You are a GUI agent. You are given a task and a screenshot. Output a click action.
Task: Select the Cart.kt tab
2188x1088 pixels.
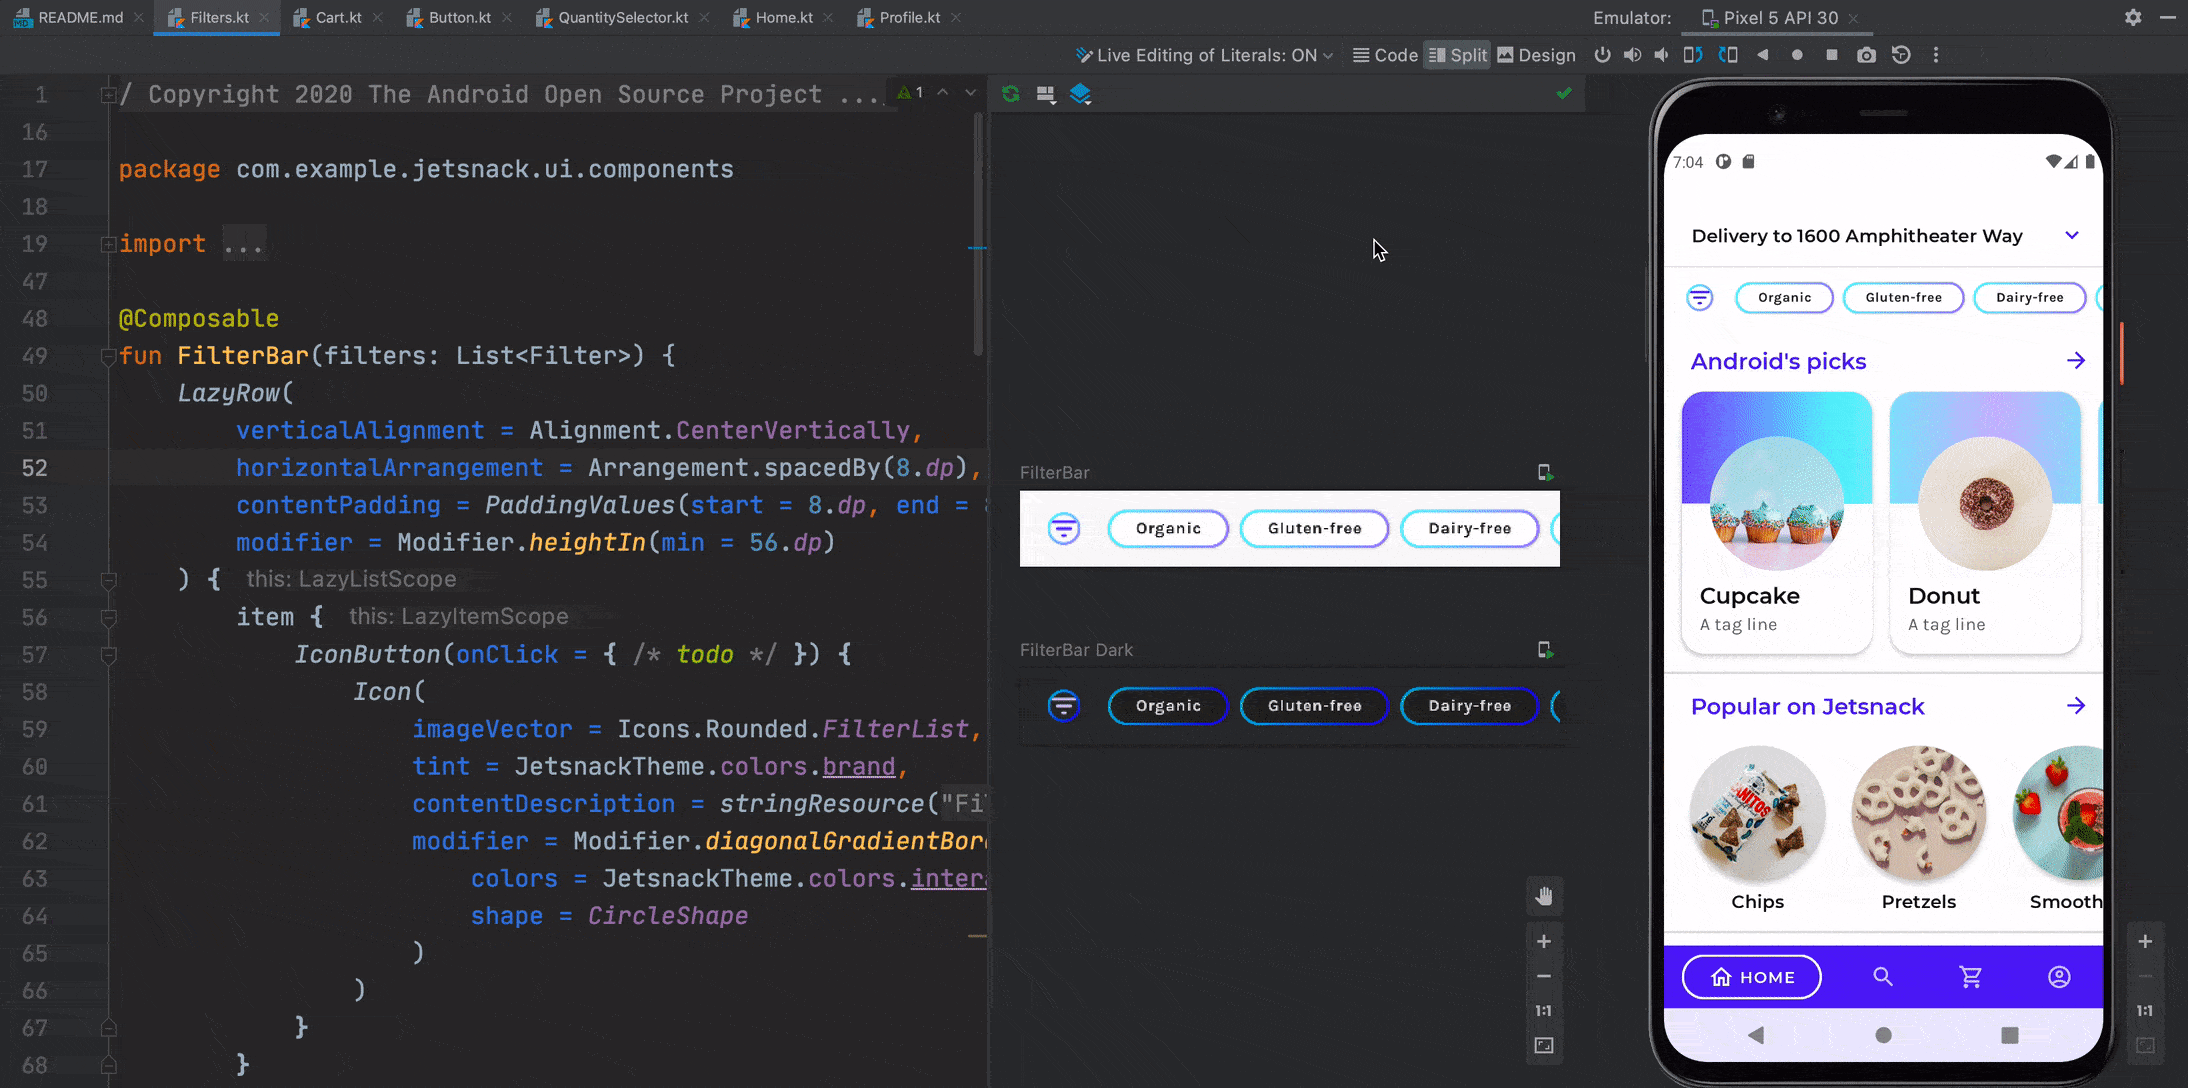(x=338, y=17)
